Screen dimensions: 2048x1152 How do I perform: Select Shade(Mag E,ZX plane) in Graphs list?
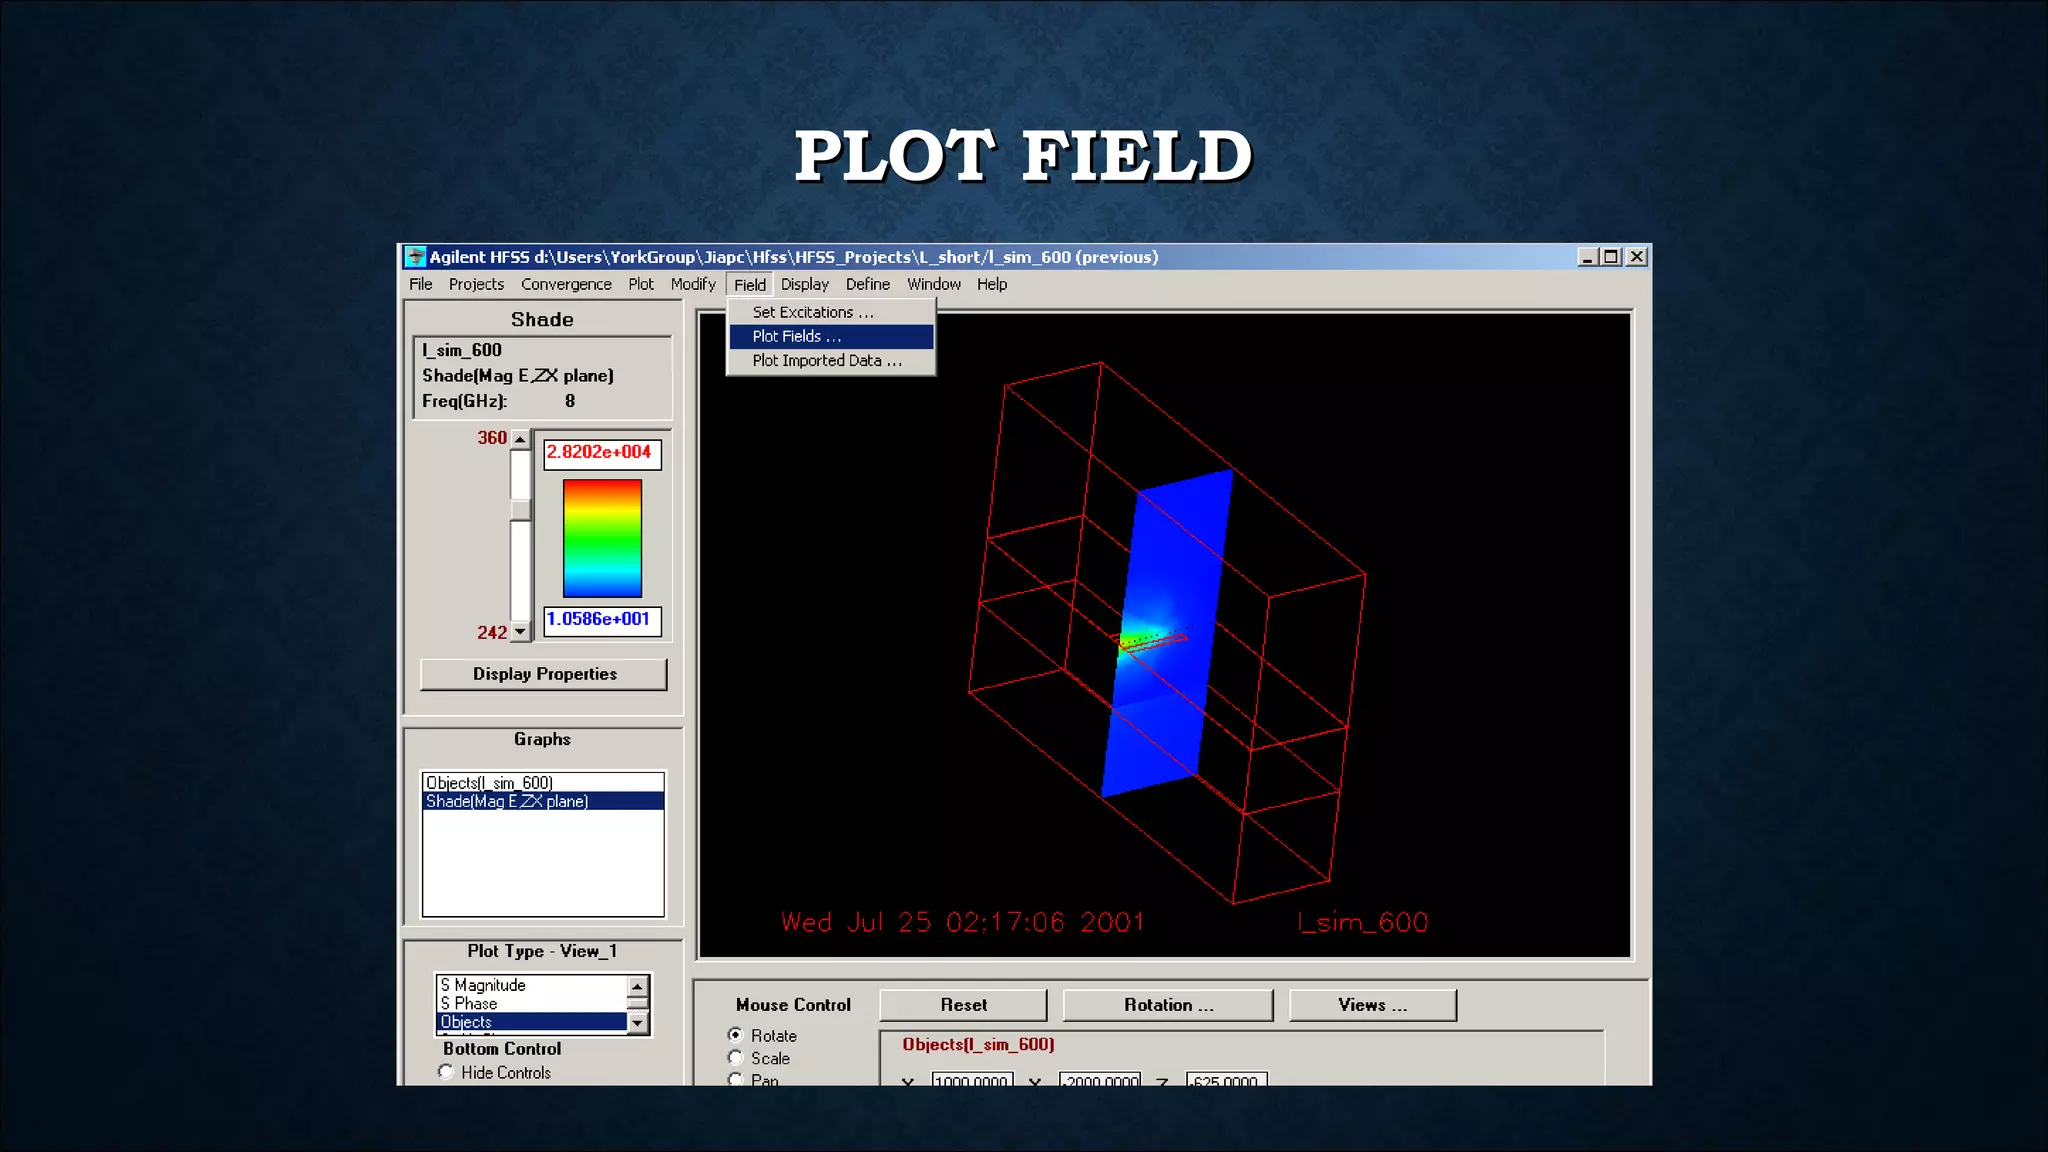(543, 801)
